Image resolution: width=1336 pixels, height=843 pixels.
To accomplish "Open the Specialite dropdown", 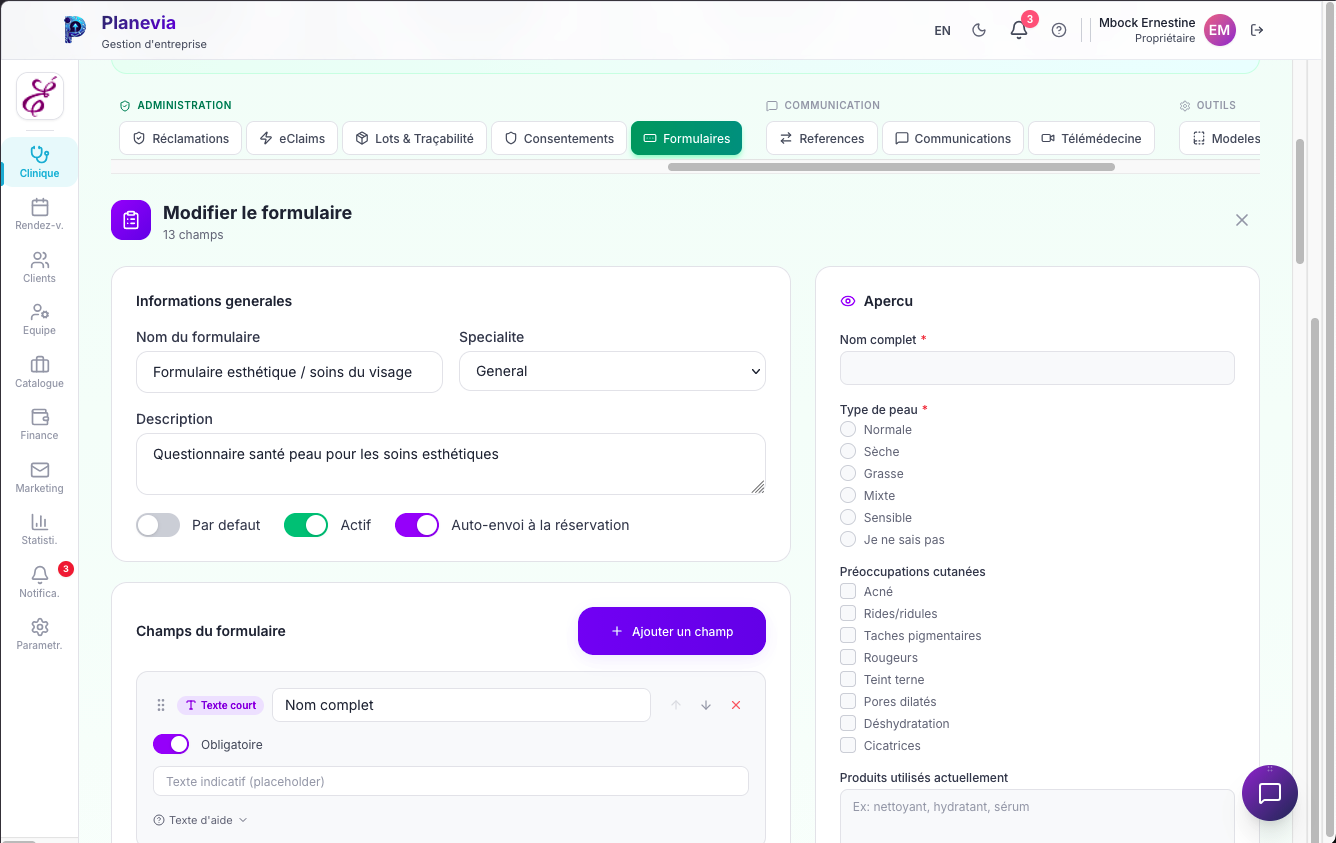I will [612, 370].
